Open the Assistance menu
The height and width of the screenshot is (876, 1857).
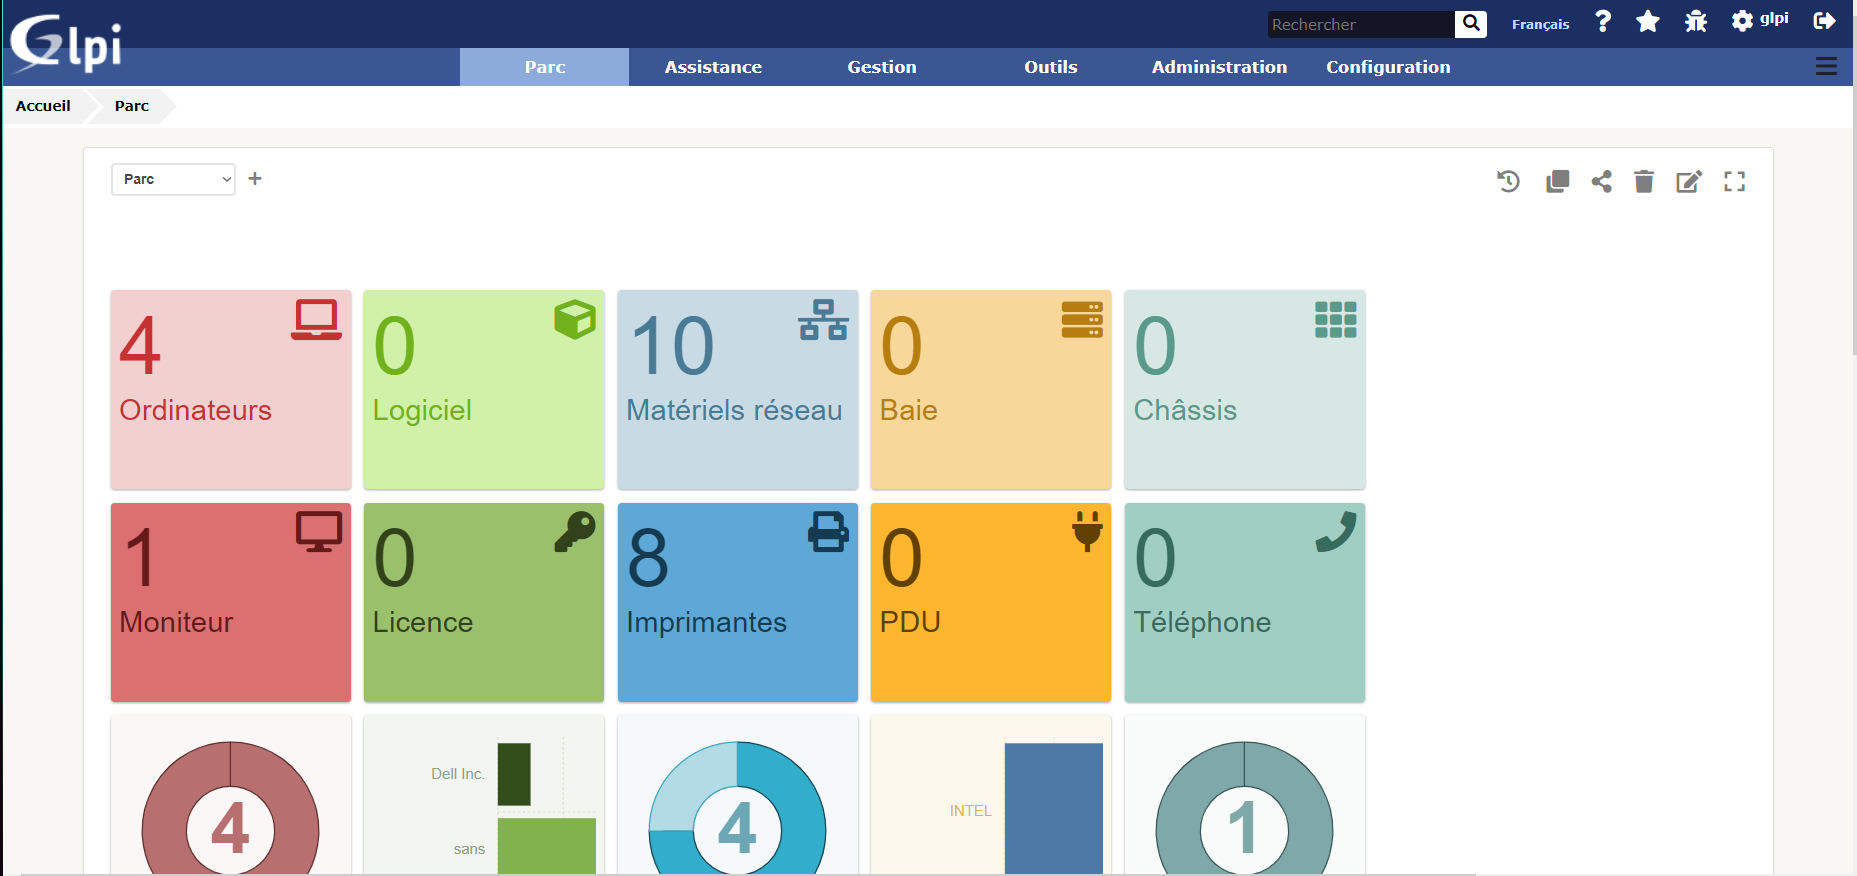(x=713, y=67)
